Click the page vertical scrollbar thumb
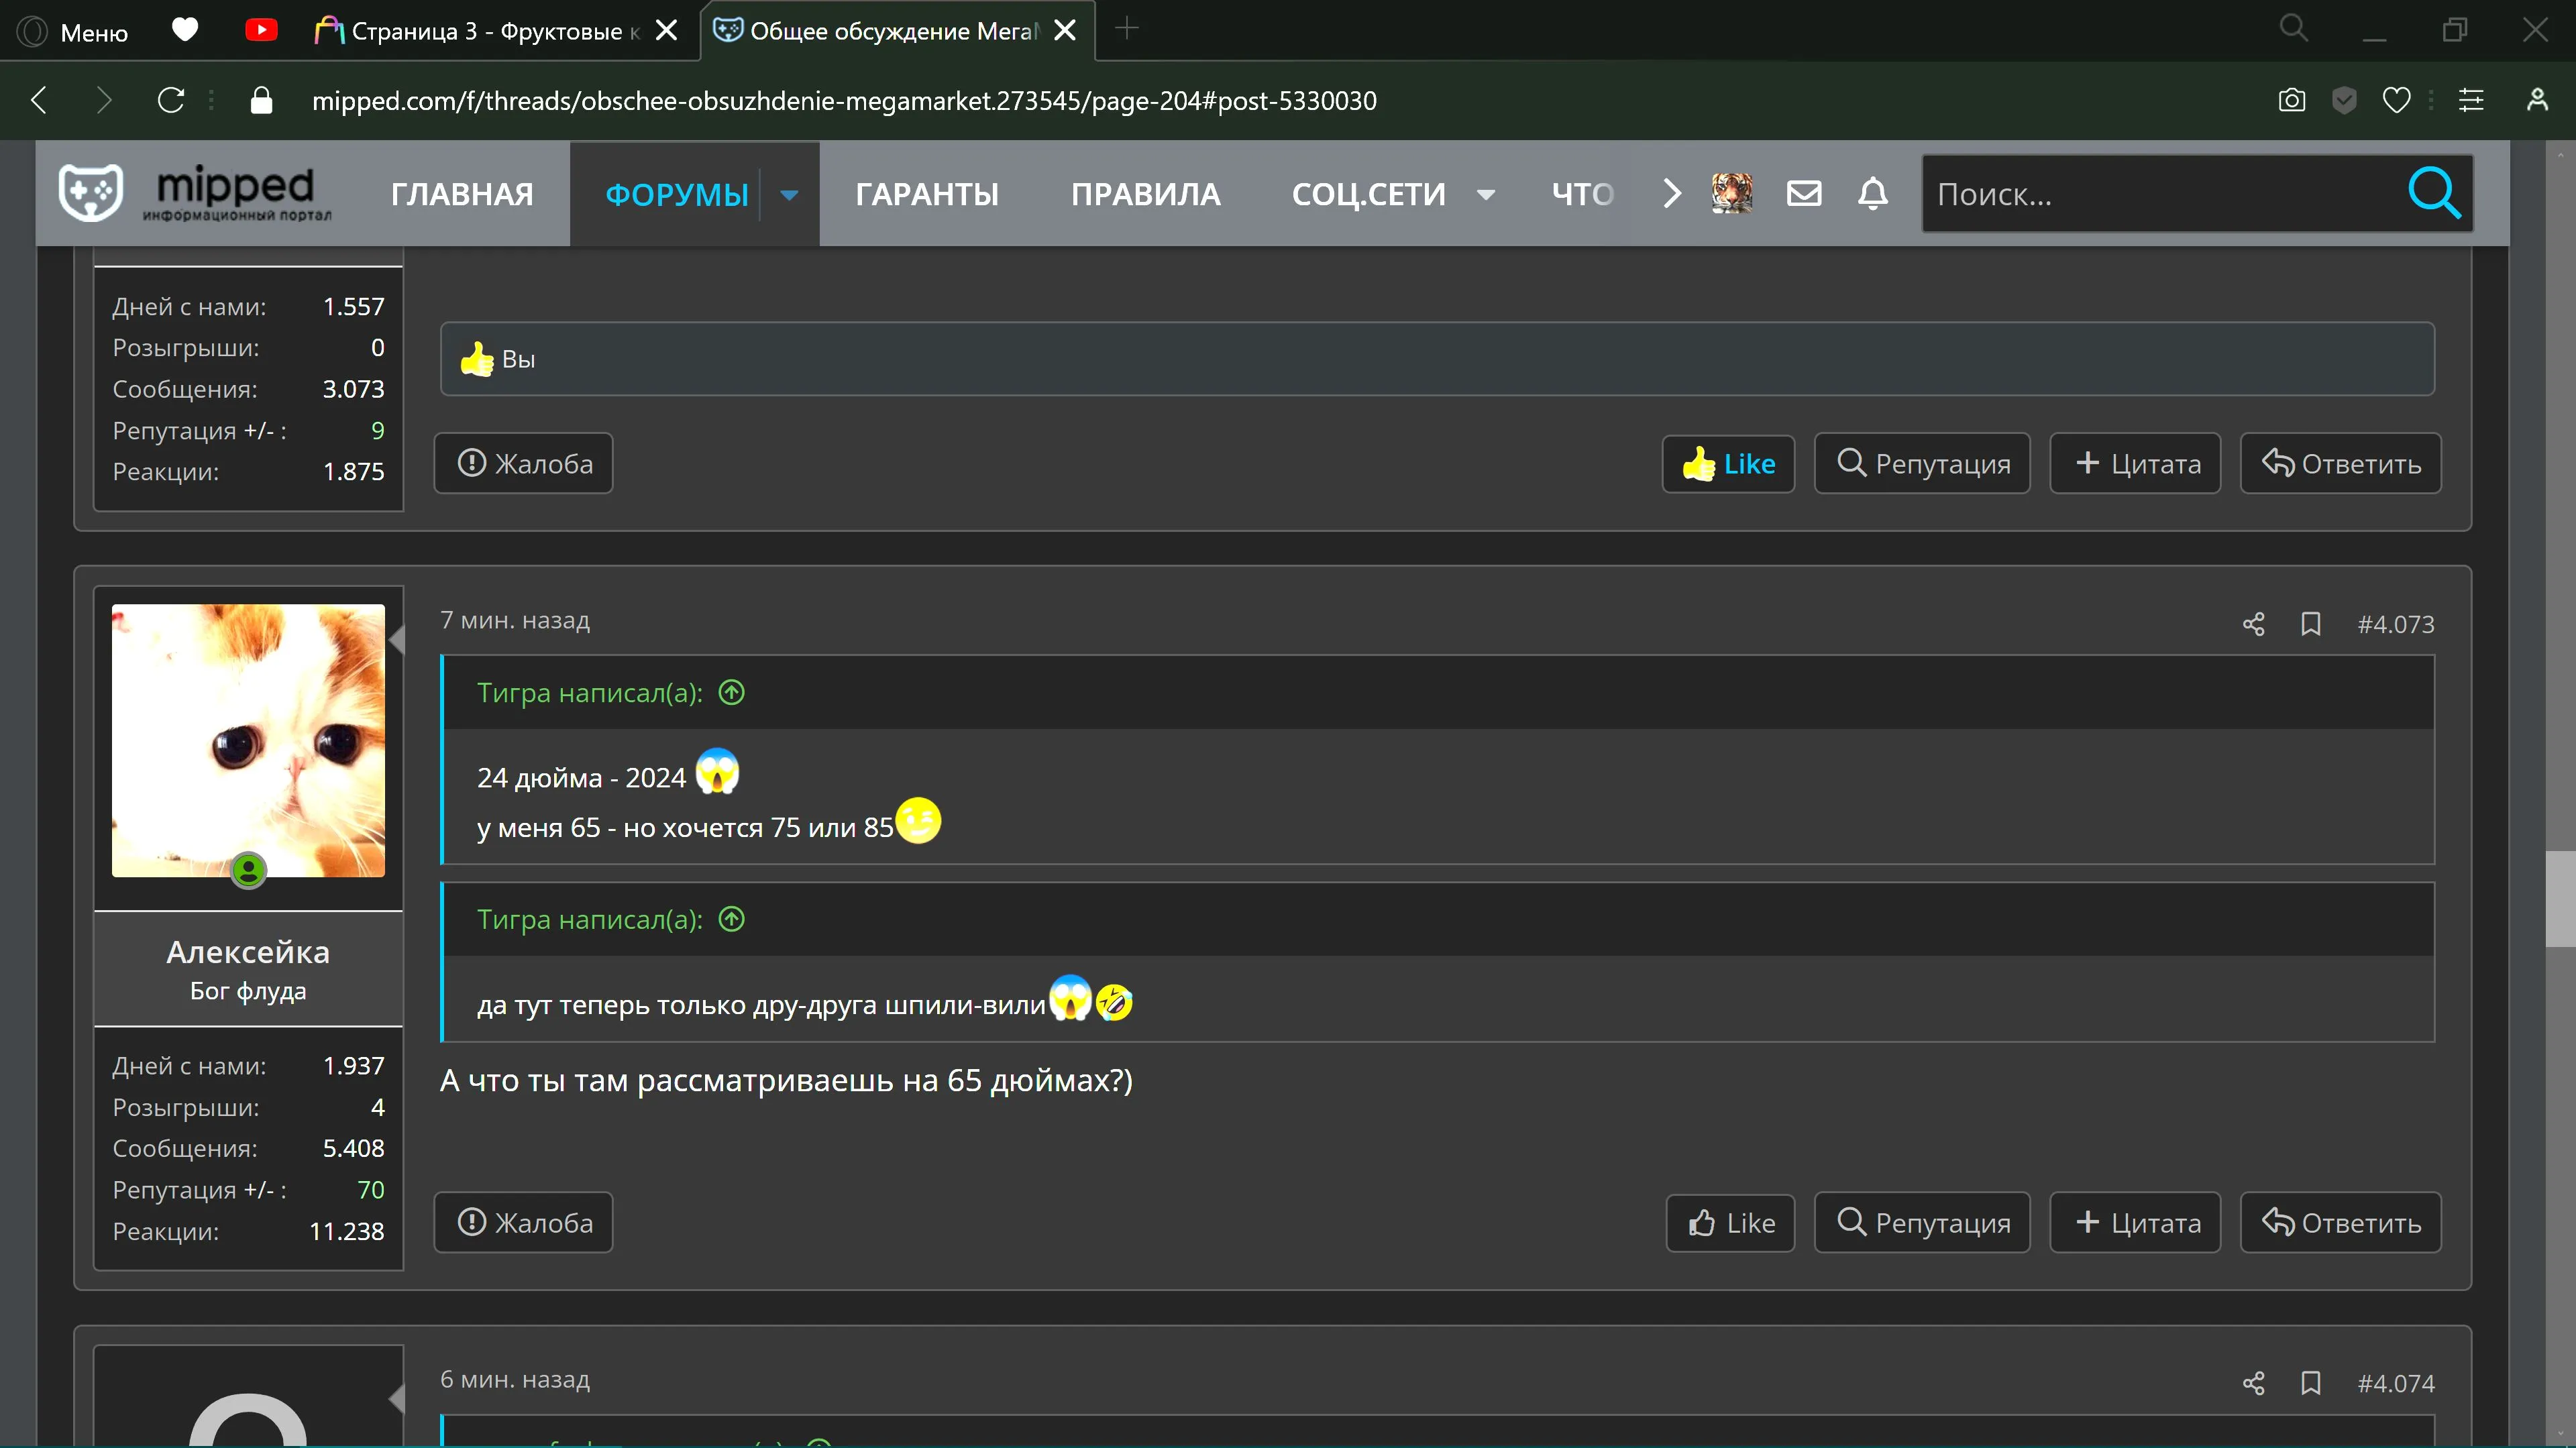This screenshot has height=1448, width=2576. point(2560,898)
